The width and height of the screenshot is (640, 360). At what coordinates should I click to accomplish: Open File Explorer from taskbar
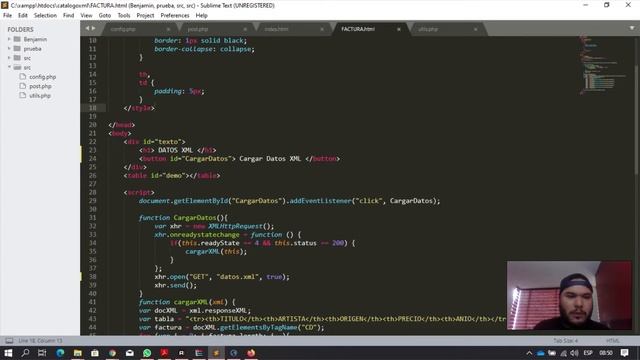tap(78, 353)
